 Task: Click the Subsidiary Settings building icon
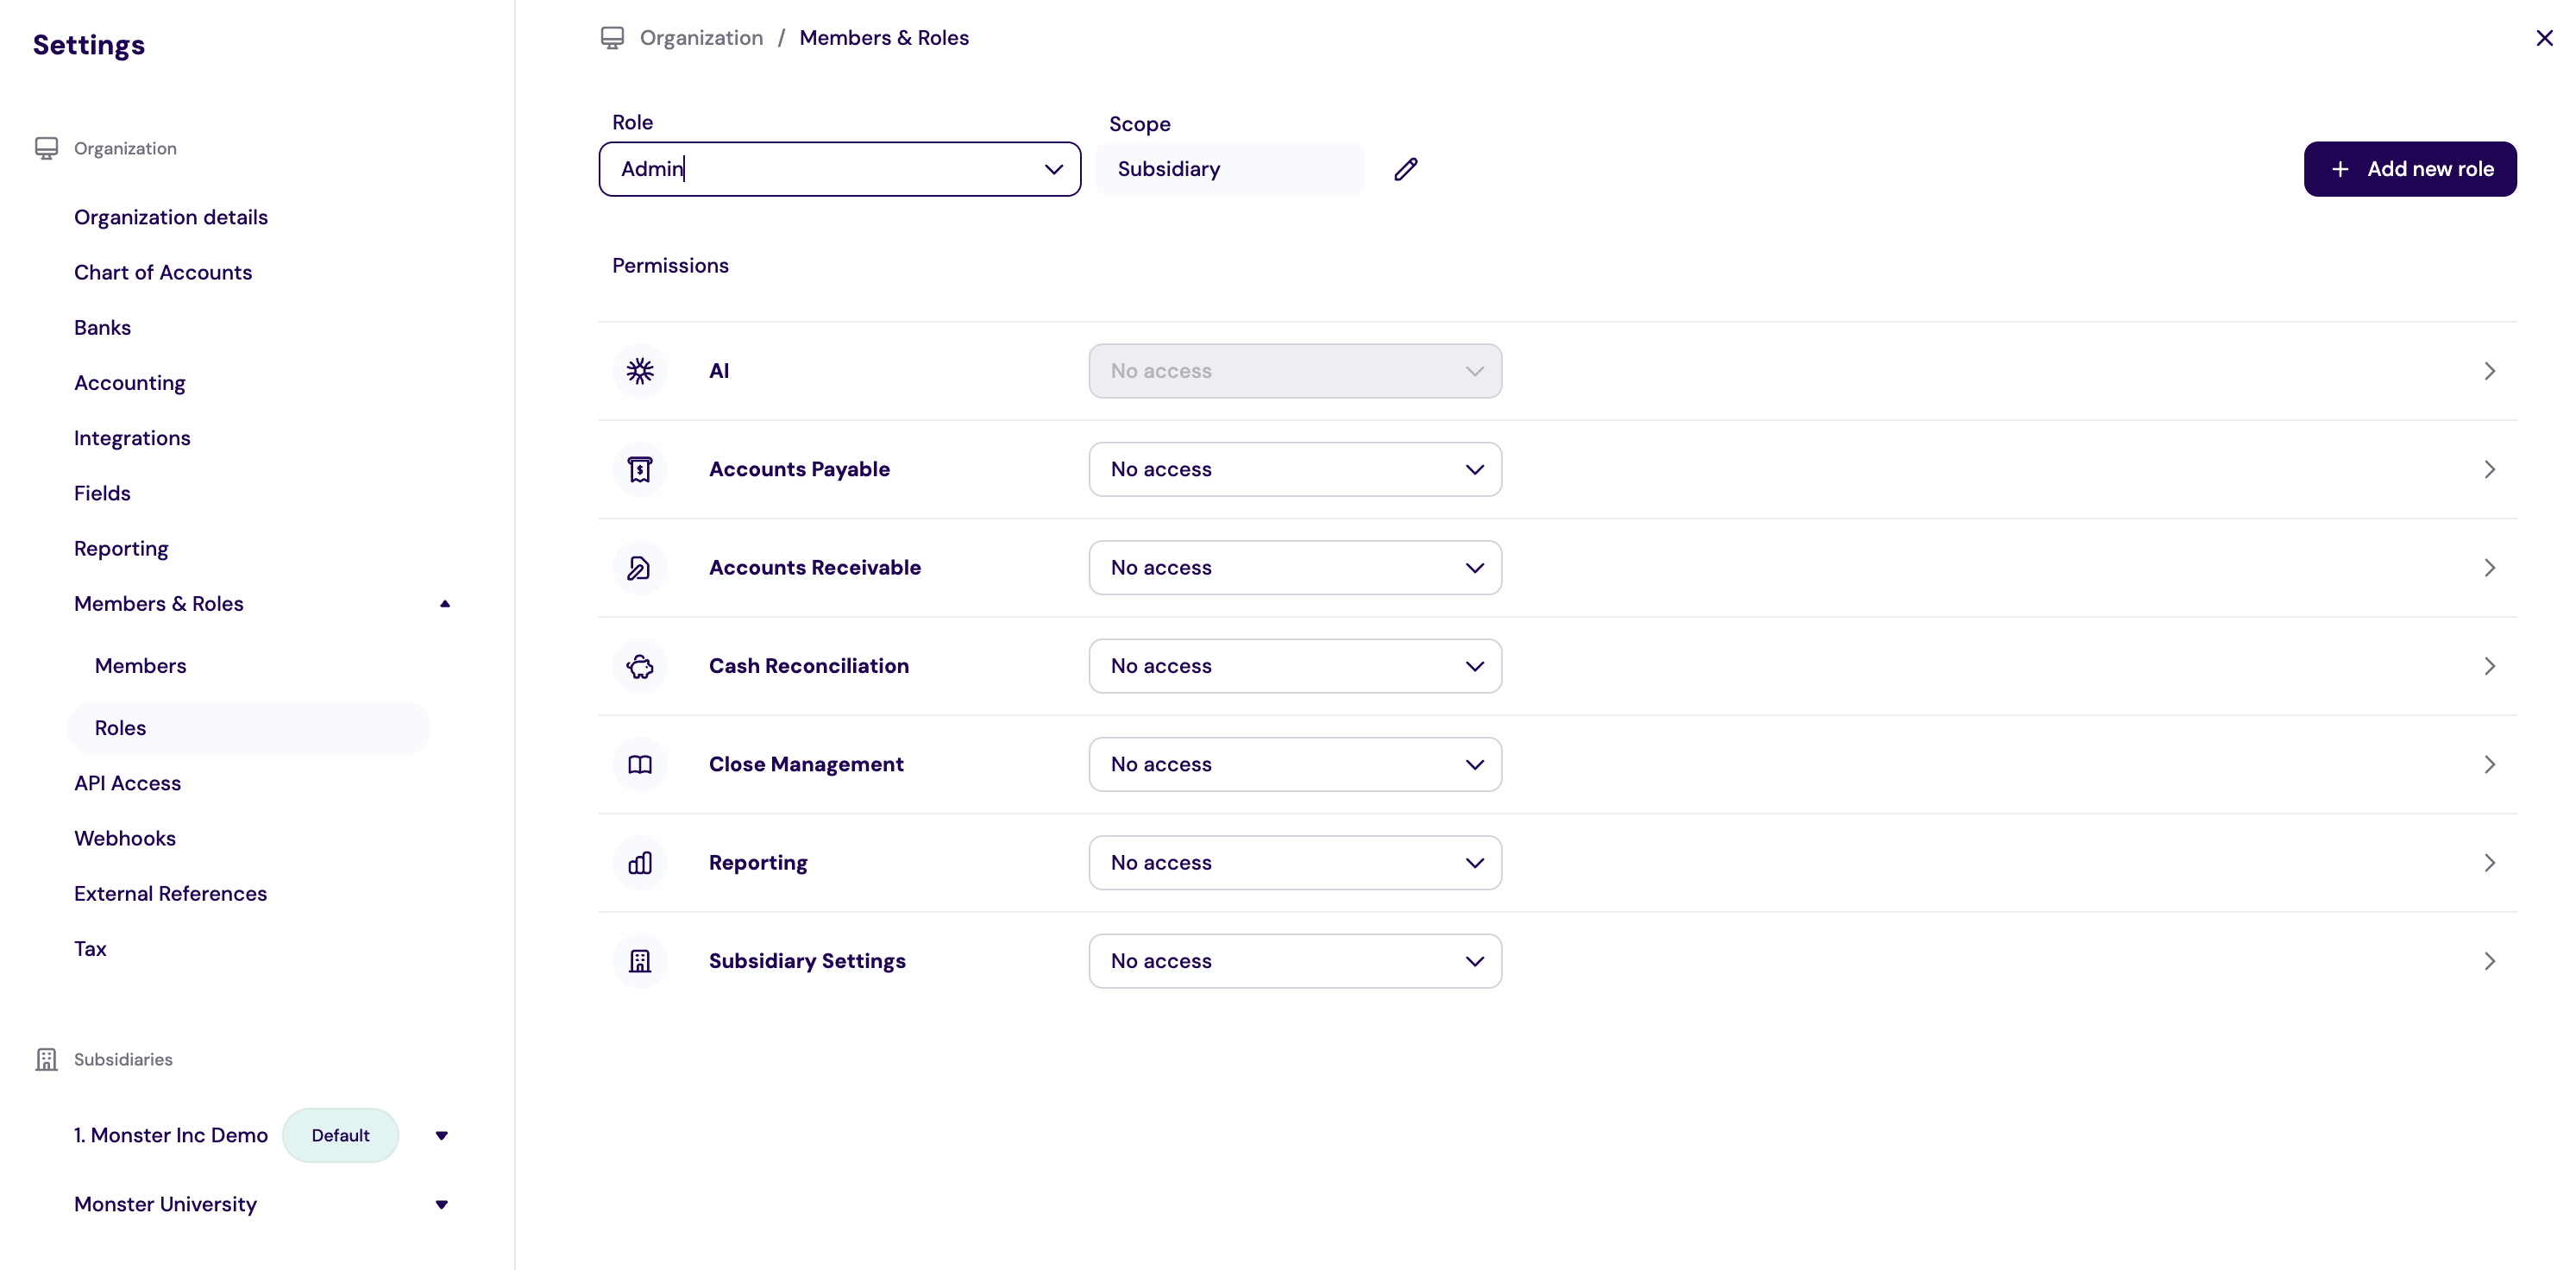(x=639, y=961)
